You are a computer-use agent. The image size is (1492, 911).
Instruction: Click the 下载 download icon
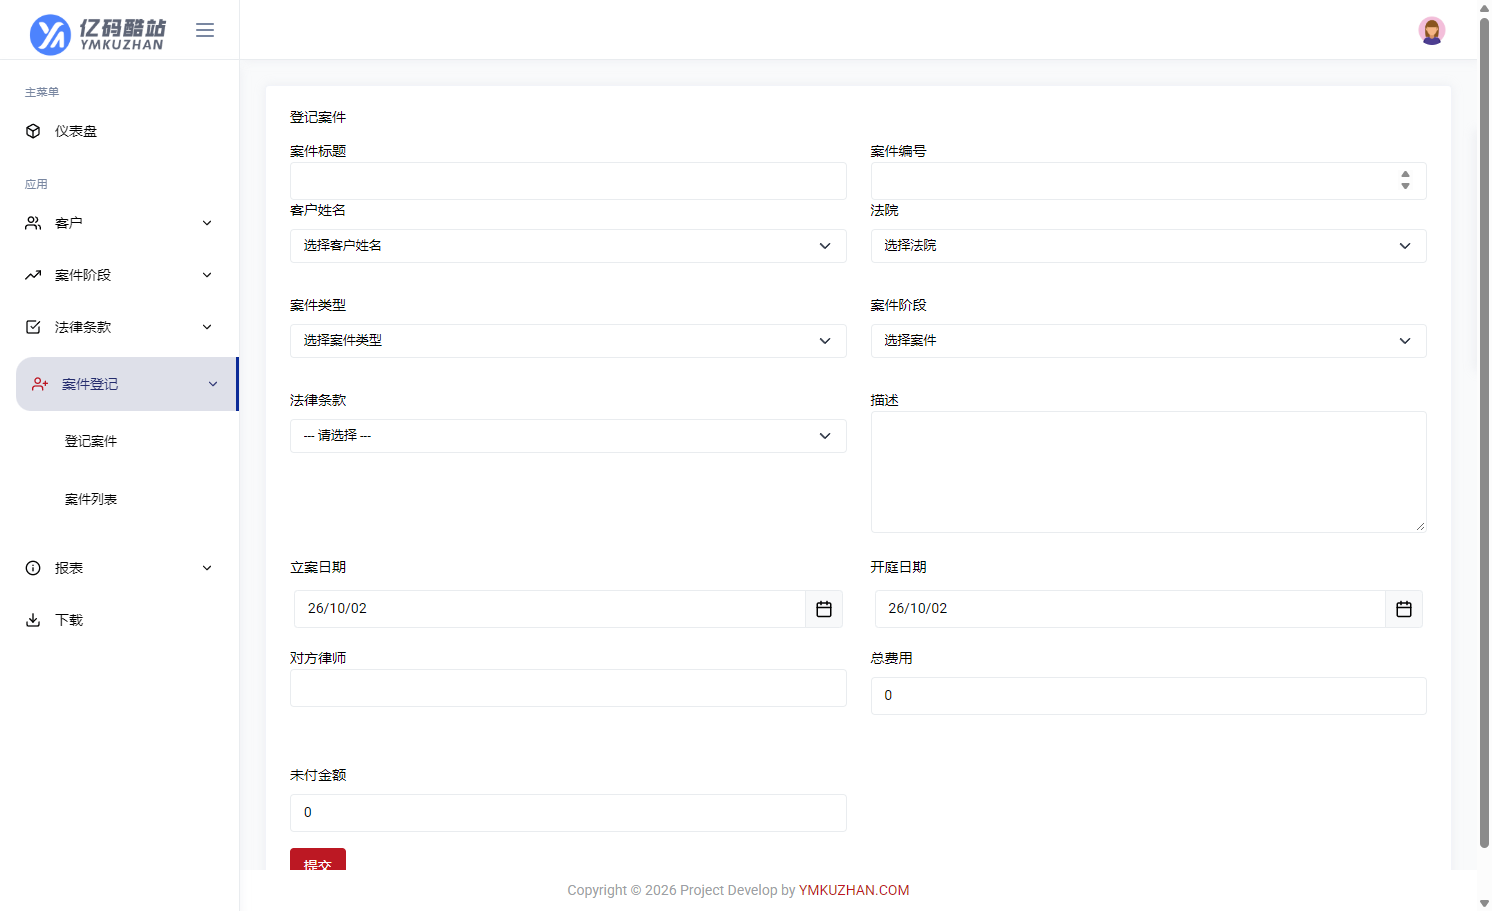click(33, 620)
